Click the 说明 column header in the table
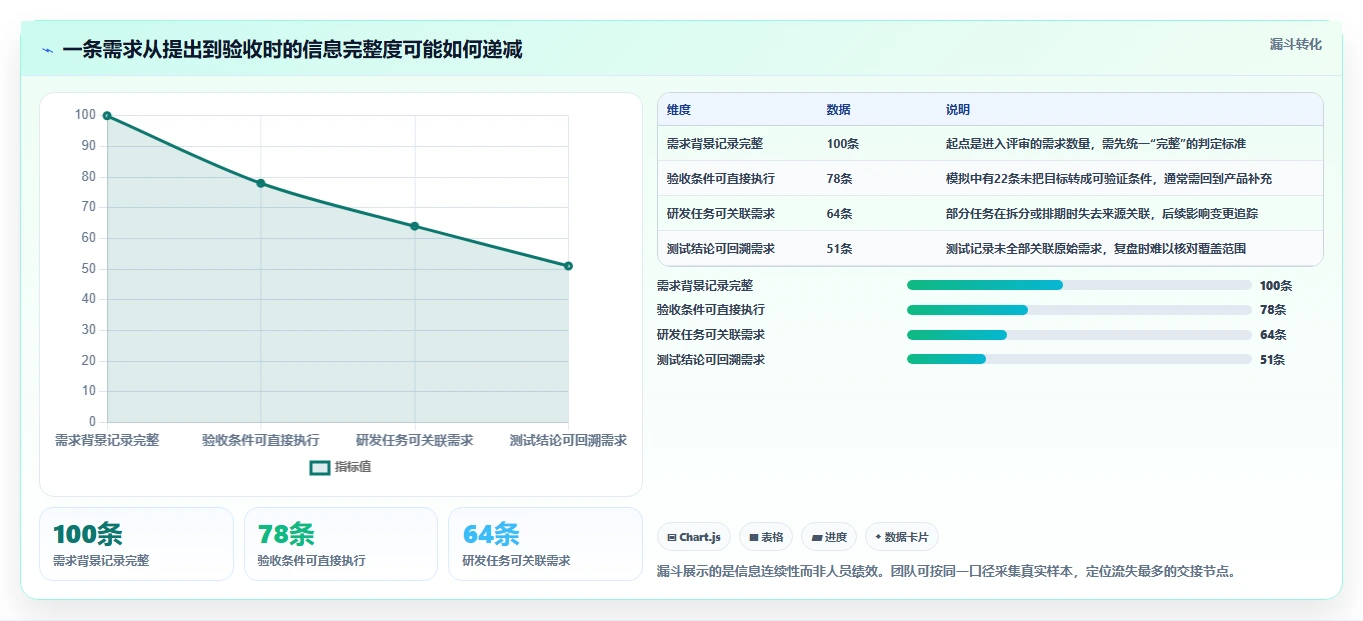The height and width of the screenshot is (621, 1363). pos(958,110)
